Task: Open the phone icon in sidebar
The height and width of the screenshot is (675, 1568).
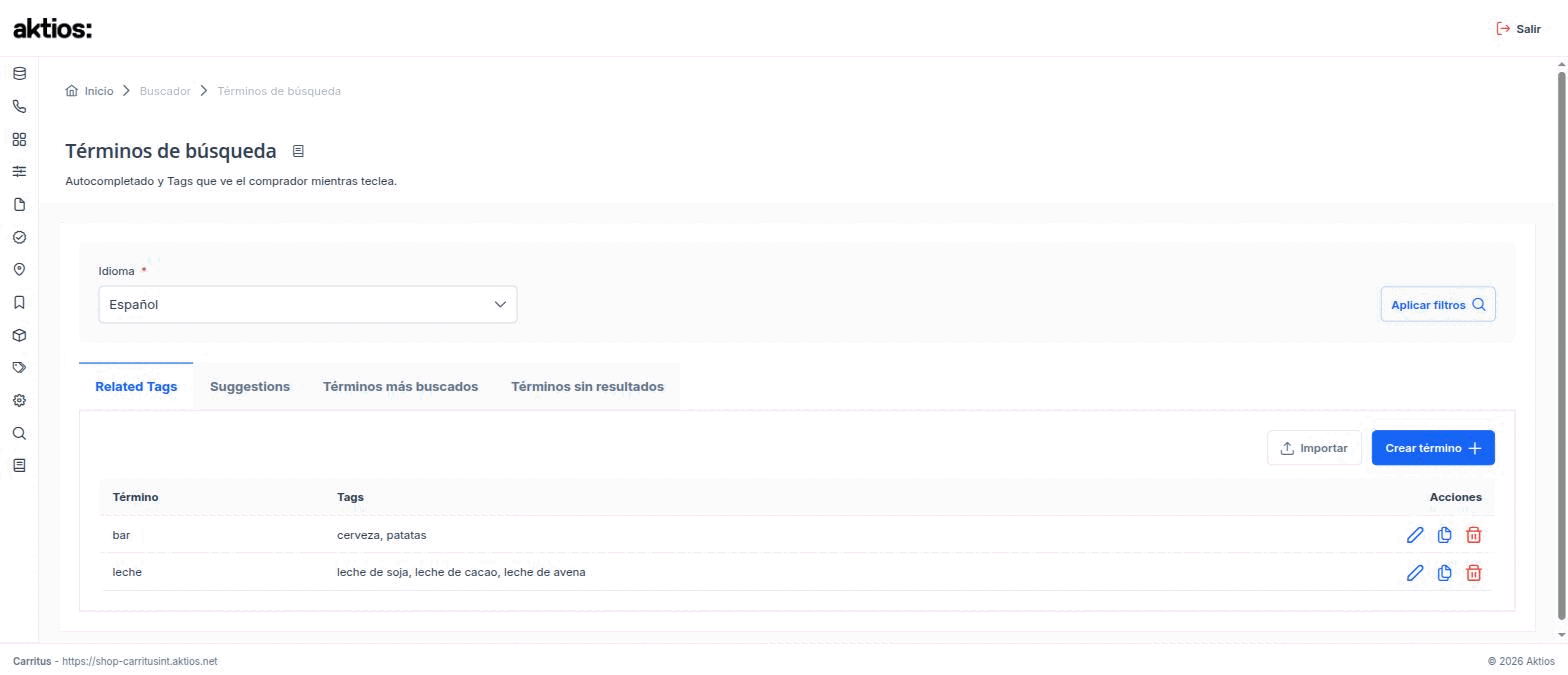Action: pos(19,106)
